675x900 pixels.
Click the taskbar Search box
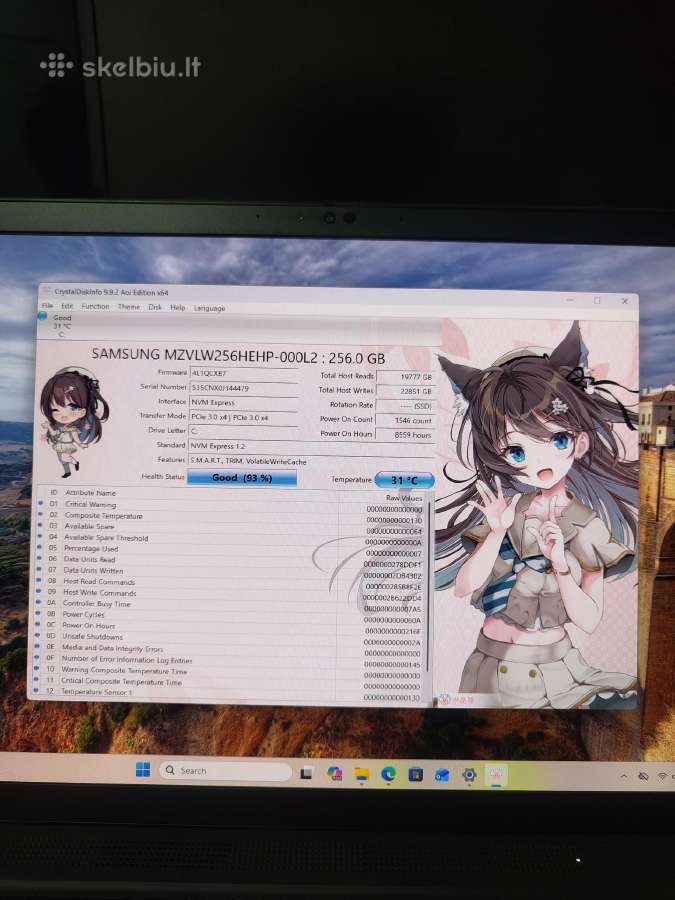(x=225, y=771)
